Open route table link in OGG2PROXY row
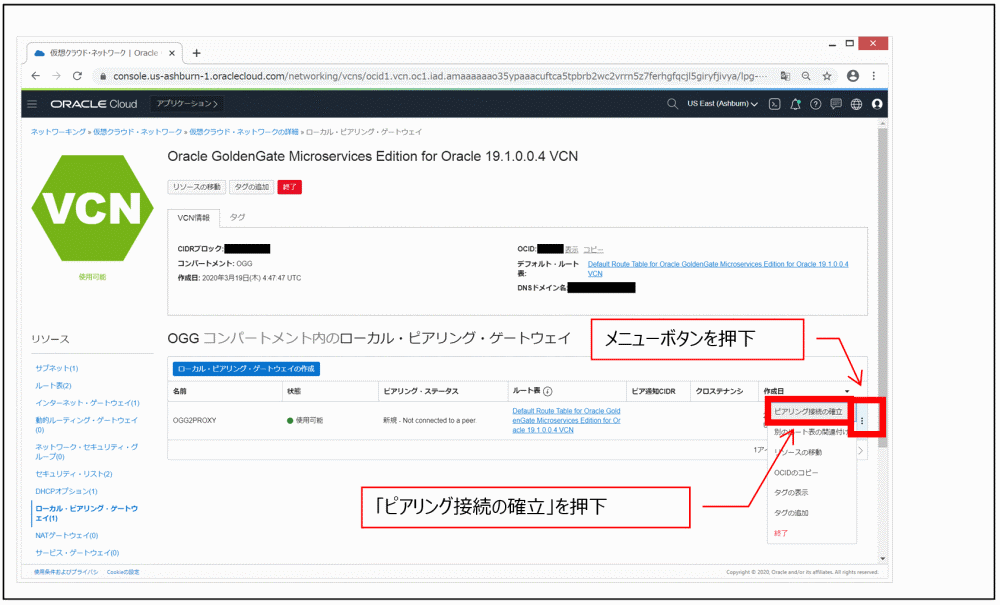This screenshot has width=1000, height=605. pos(566,420)
